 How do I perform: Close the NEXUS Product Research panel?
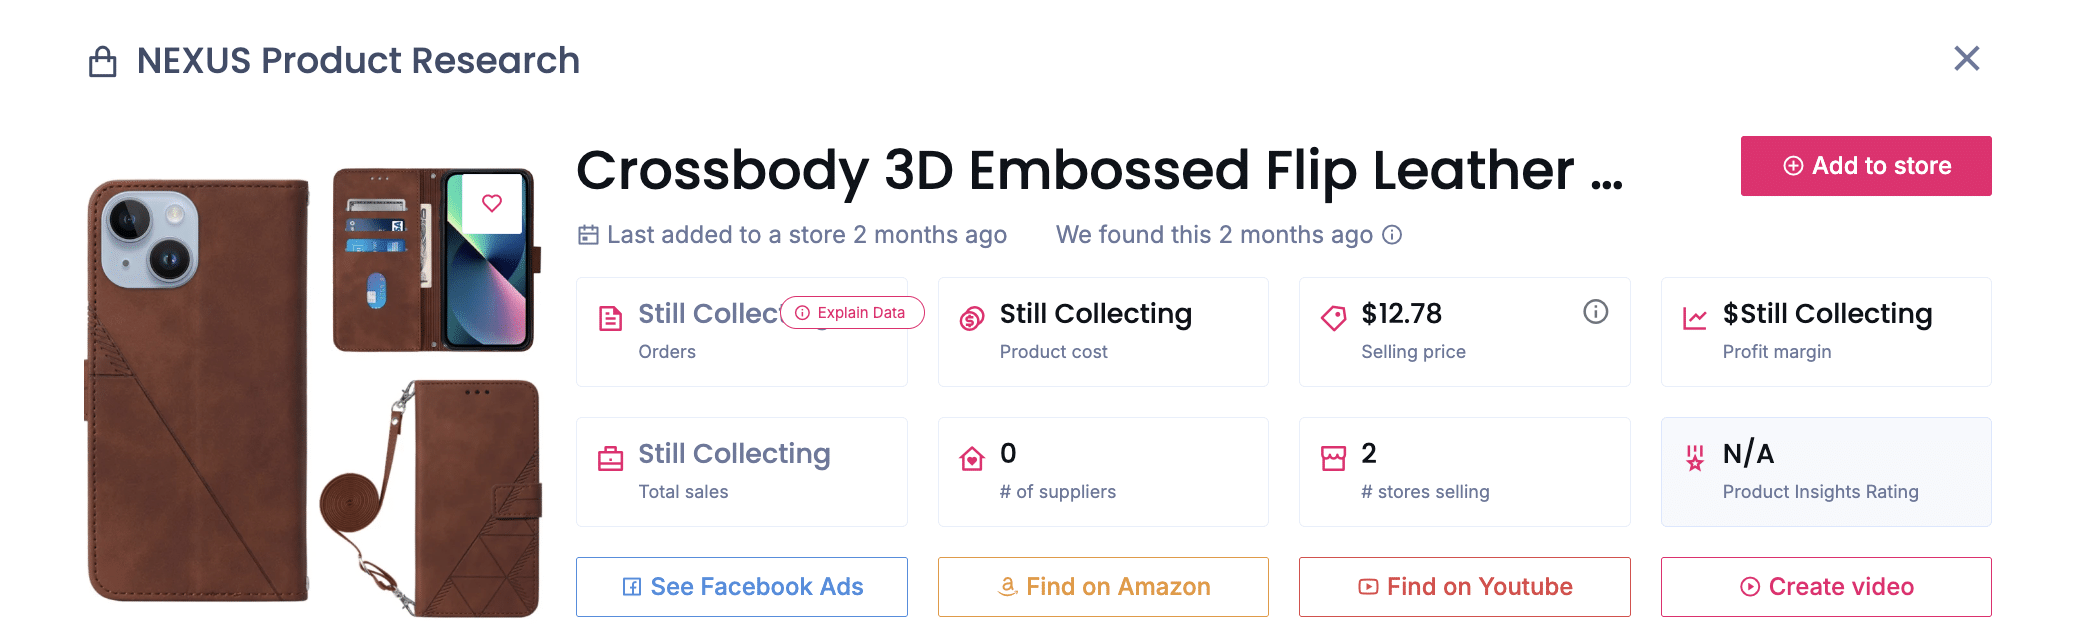pyautogui.click(x=1967, y=59)
